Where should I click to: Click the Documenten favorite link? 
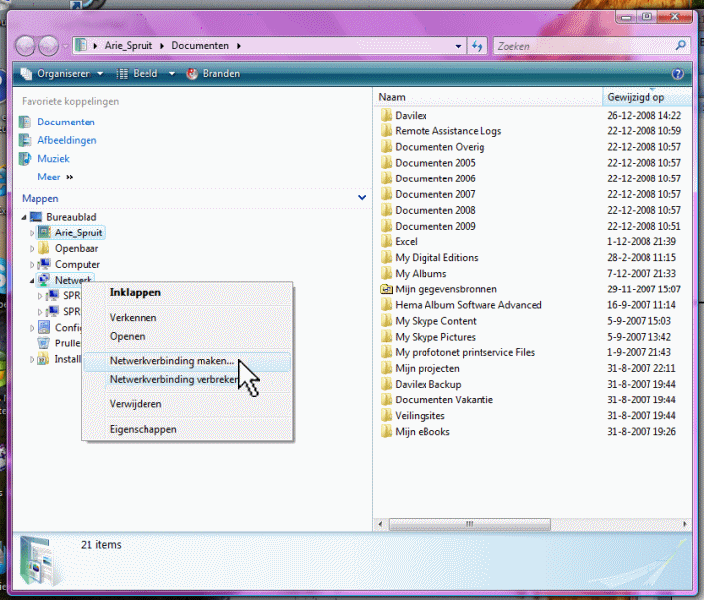66,122
